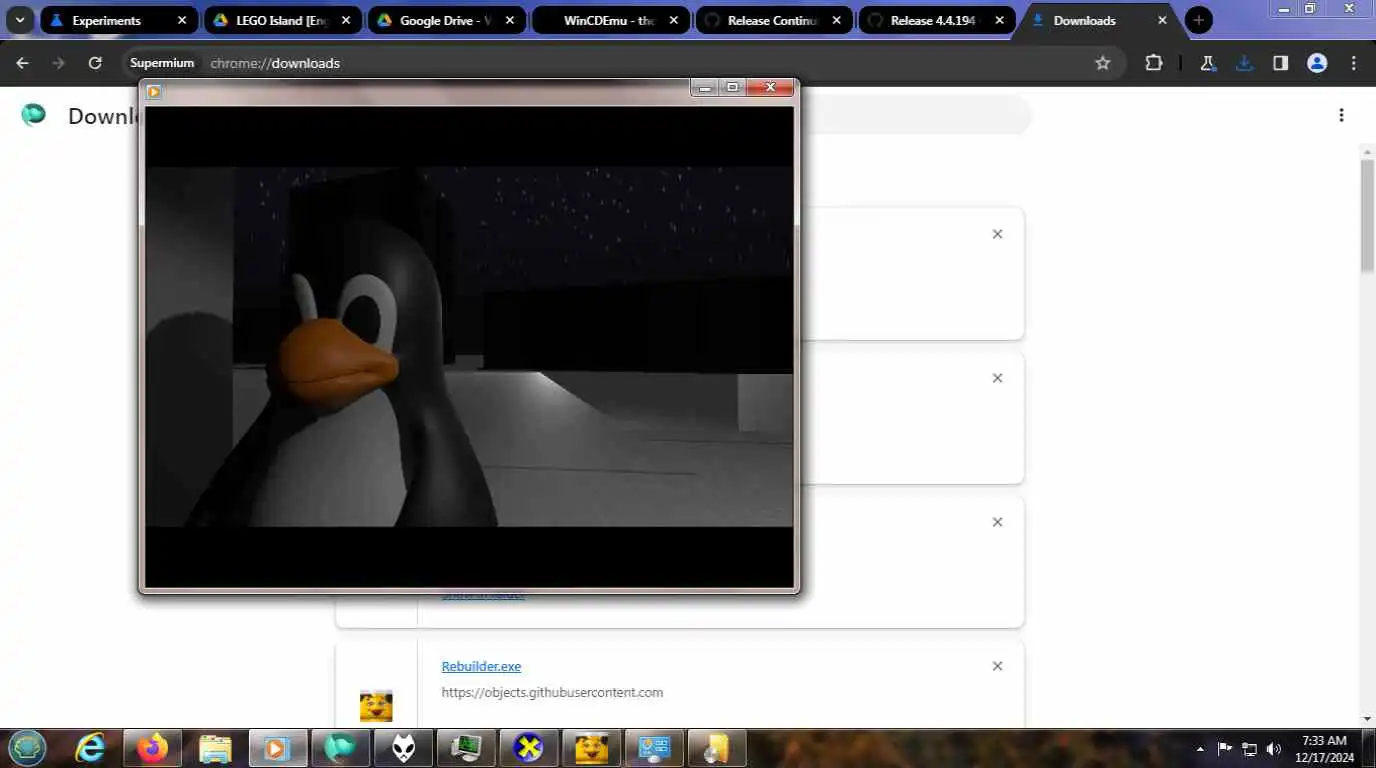Open the green computer monitor taskbar app
1376x768 pixels.
pyautogui.click(x=466, y=748)
